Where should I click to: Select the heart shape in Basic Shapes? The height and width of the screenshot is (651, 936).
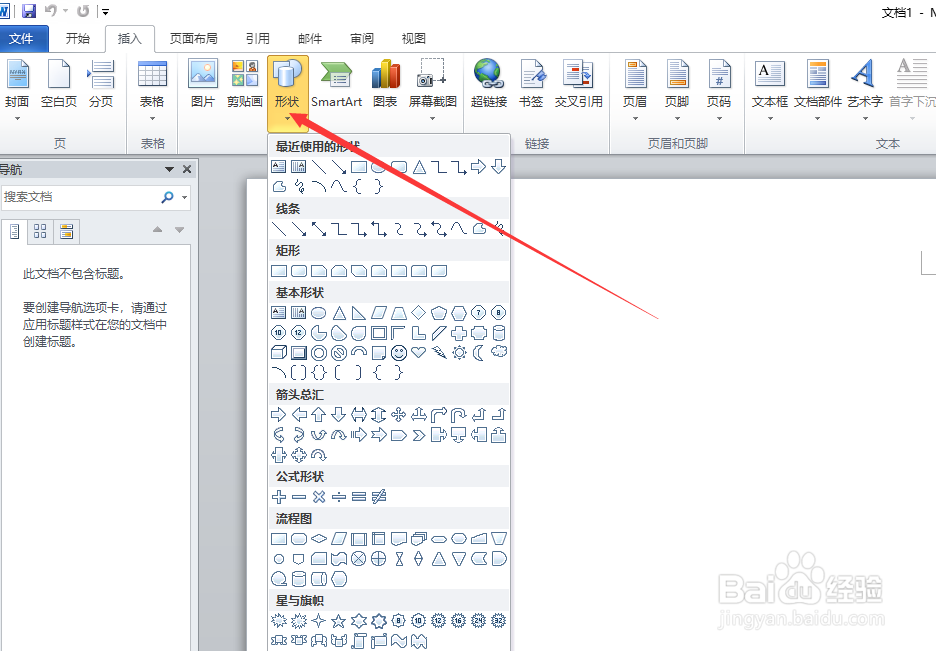418,353
